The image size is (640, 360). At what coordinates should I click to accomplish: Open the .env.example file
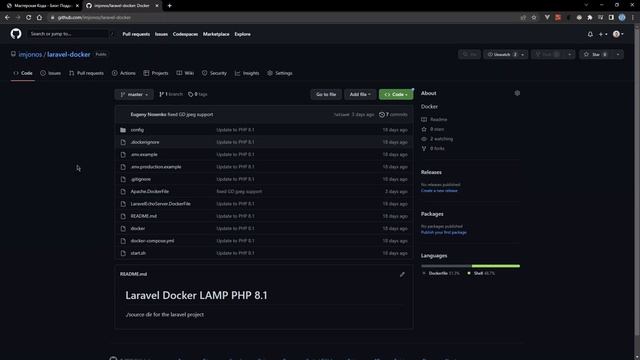(144, 154)
